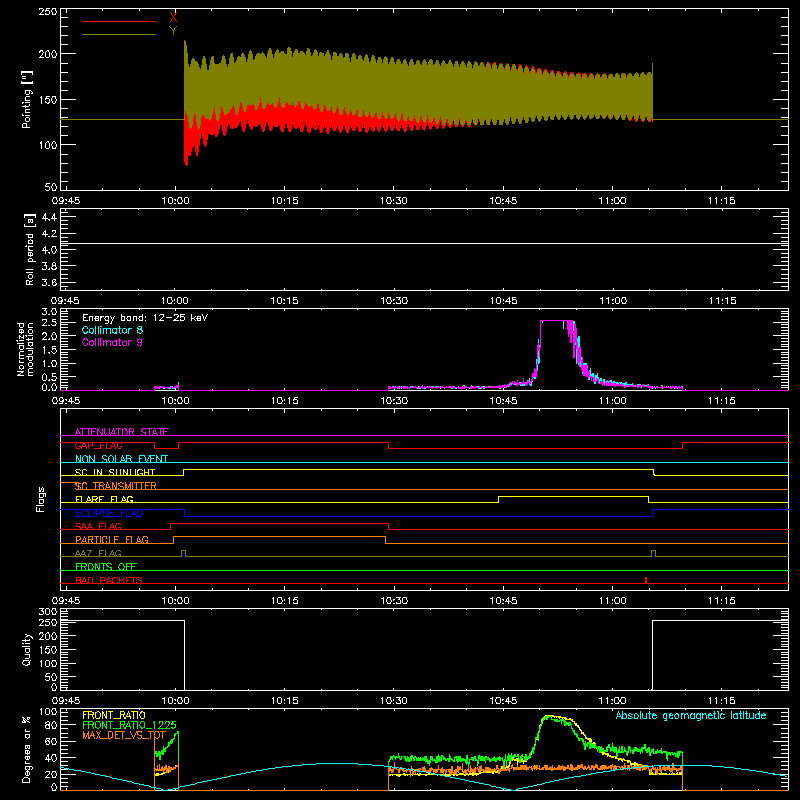
Task: Click the 11:00 label under Quality plot
Action: click(612, 701)
